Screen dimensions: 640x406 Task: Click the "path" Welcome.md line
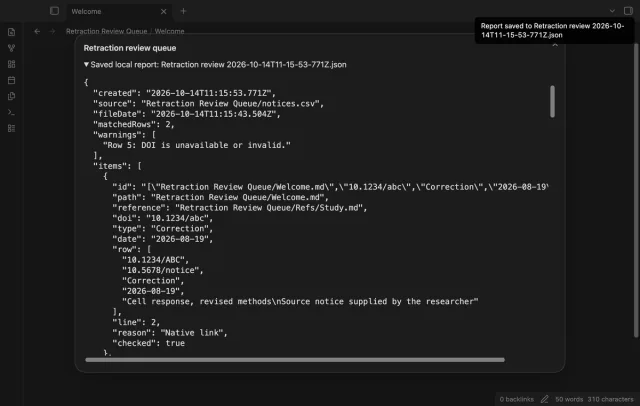point(220,197)
